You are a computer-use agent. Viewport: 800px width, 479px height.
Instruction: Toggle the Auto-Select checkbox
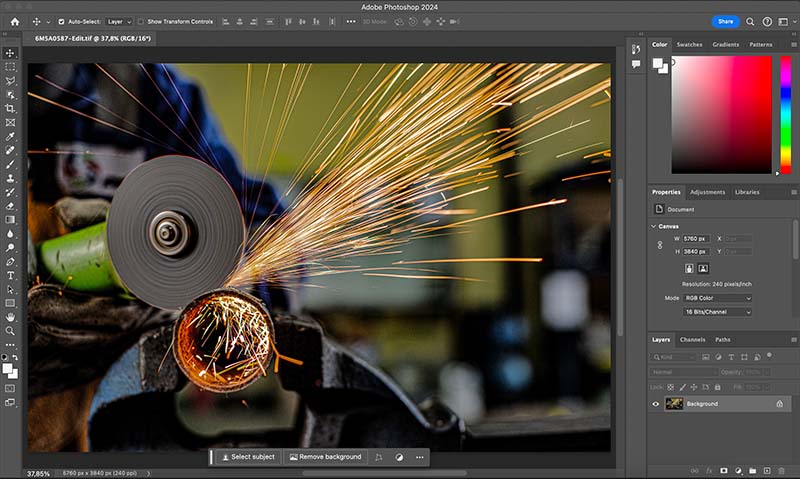coord(62,21)
